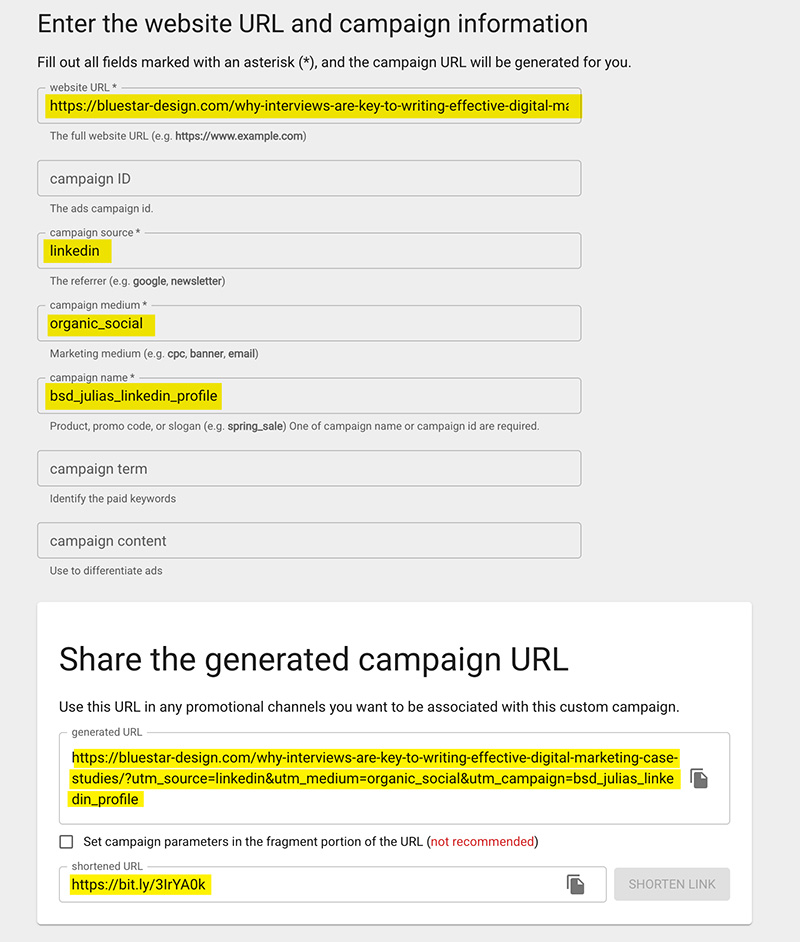Click the "Use to differentiate ads" helper text
The width and height of the screenshot is (800, 942).
coord(106,571)
